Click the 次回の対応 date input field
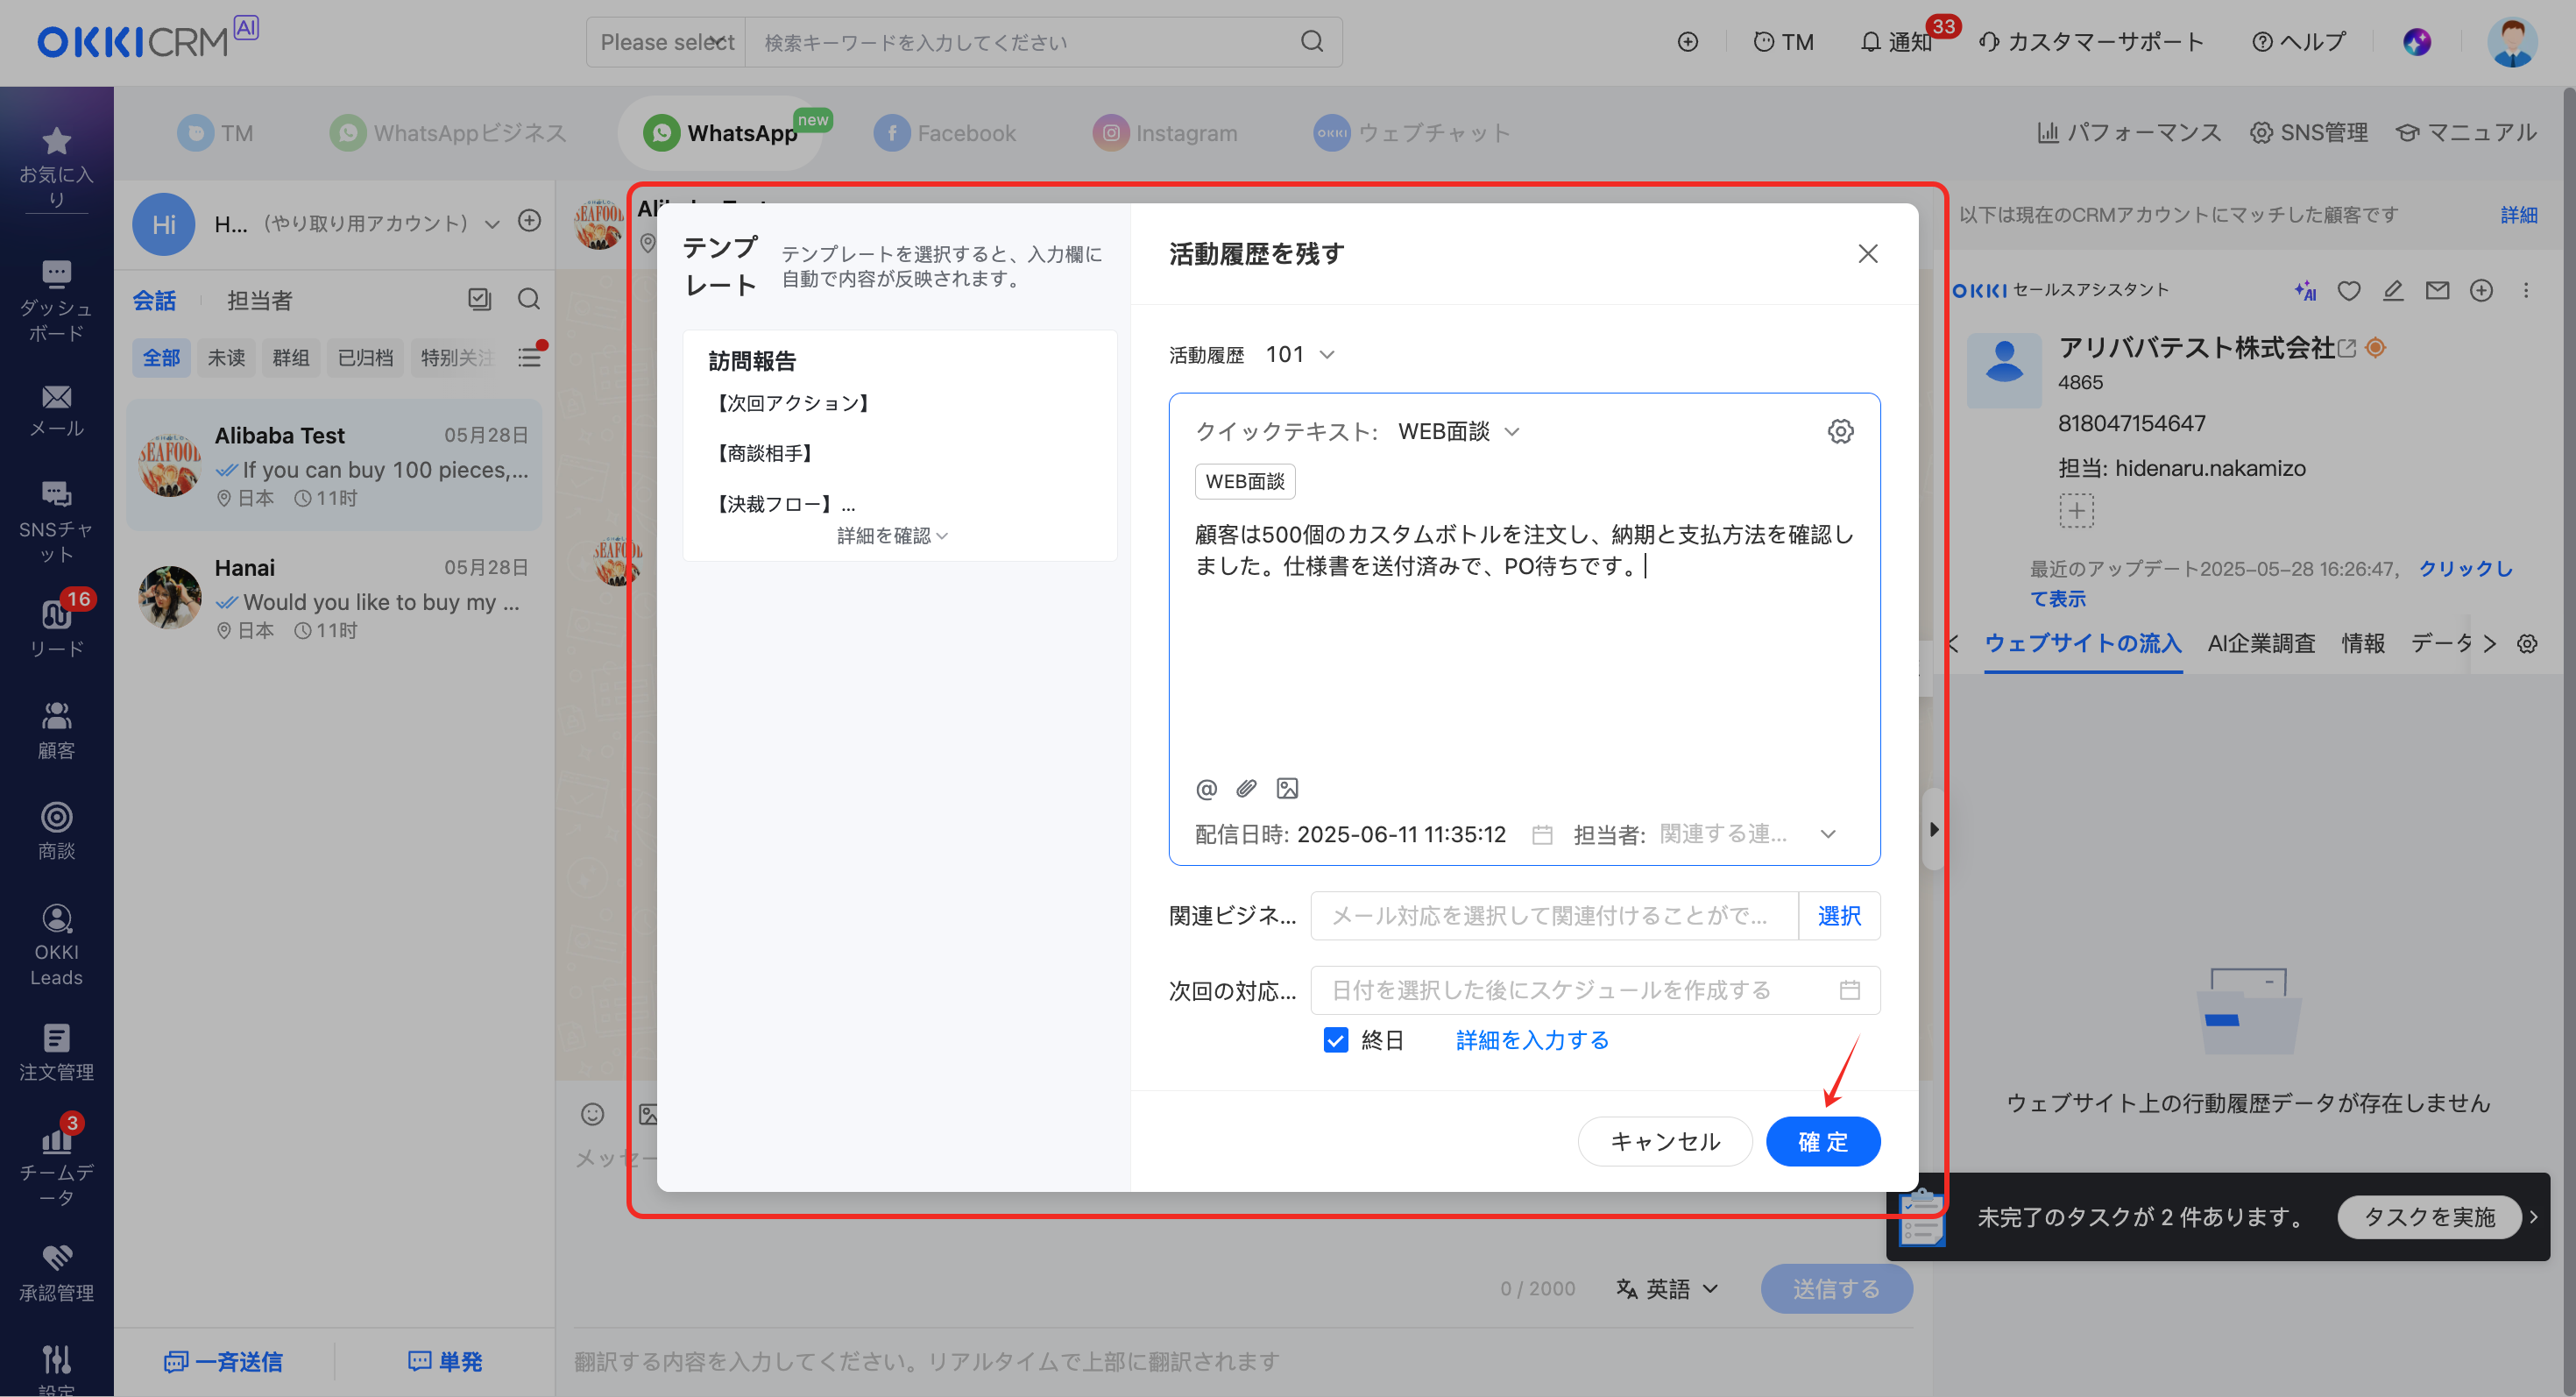This screenshot has height=1397, width=2576. pos(1594,990)
